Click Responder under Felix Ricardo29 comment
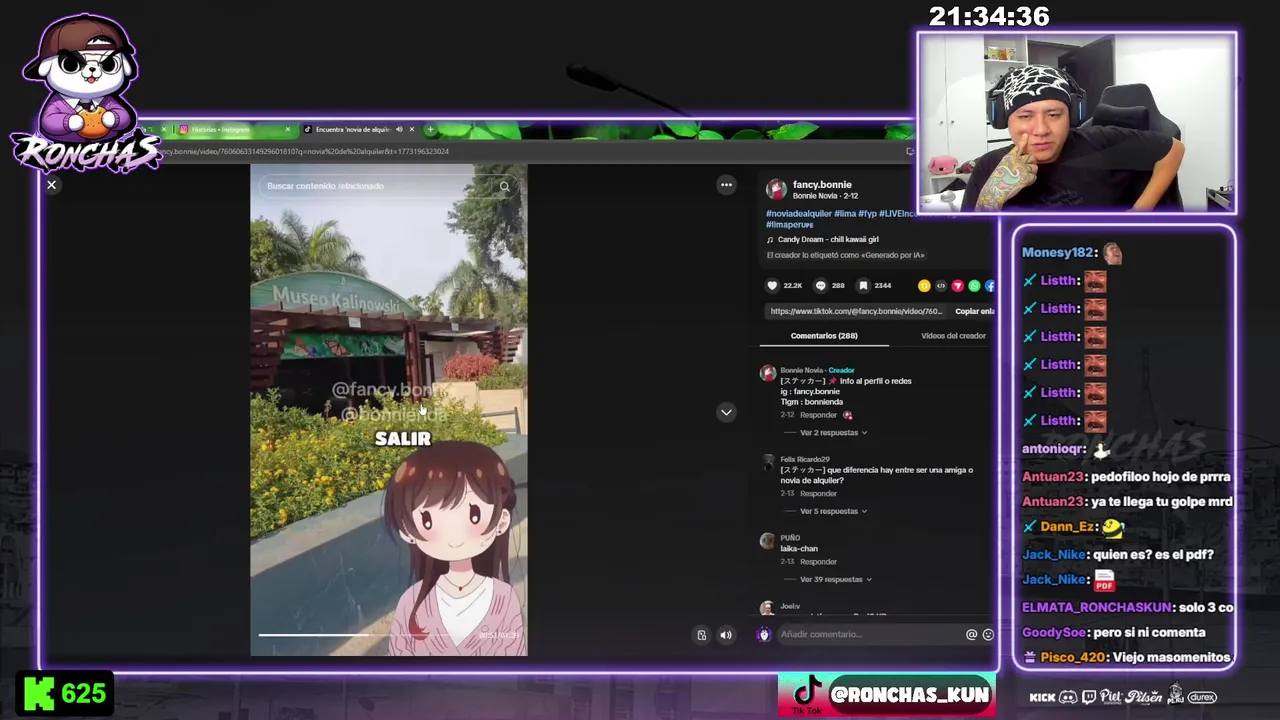Image resolution: width=1280 pixels, height=720 pixels. pyautogui.click(x=818, y=493)
